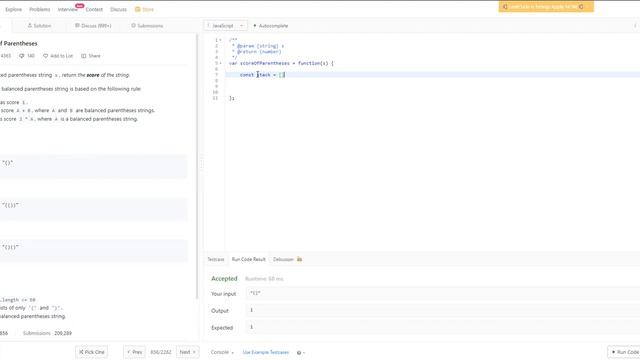This screenshot has height=360, width=640.
Task: Open the Debugger tab
Action: point(283,260)
